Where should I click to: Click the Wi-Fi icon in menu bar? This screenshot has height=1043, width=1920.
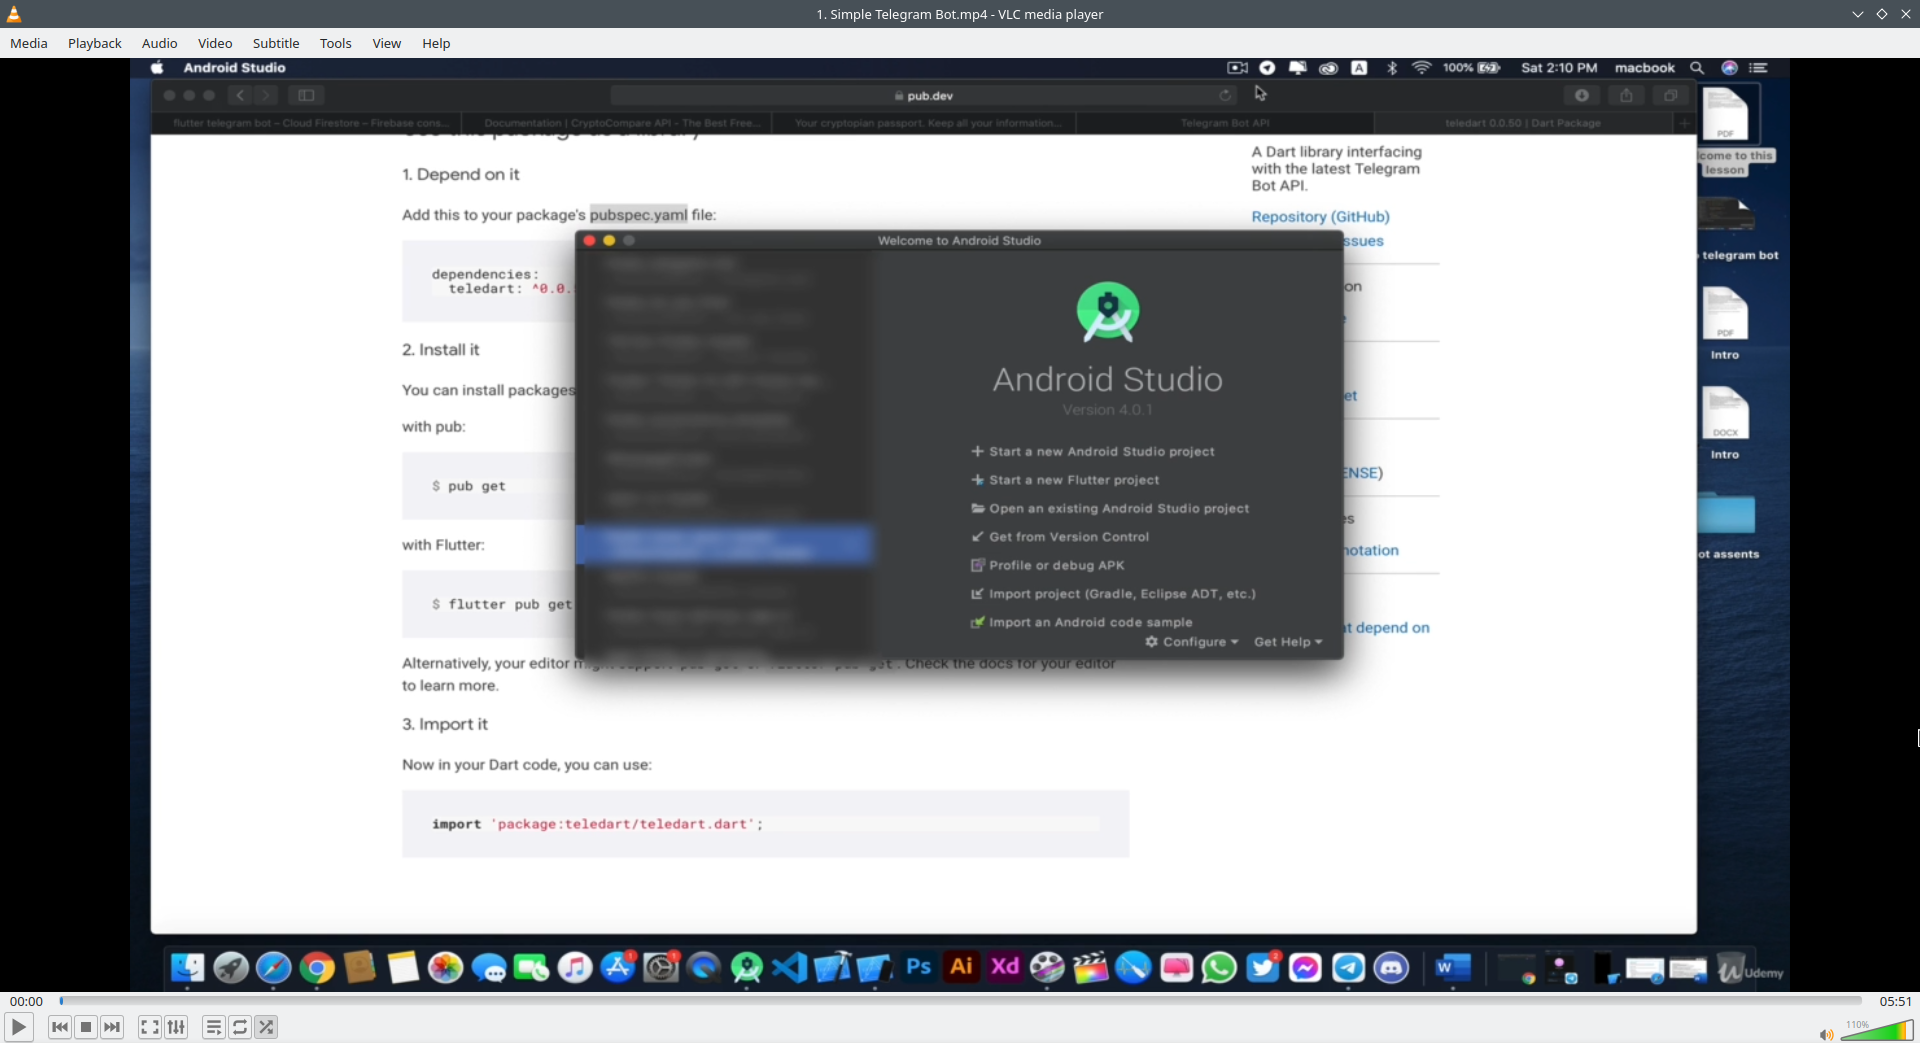click(x=1421, y=68)
